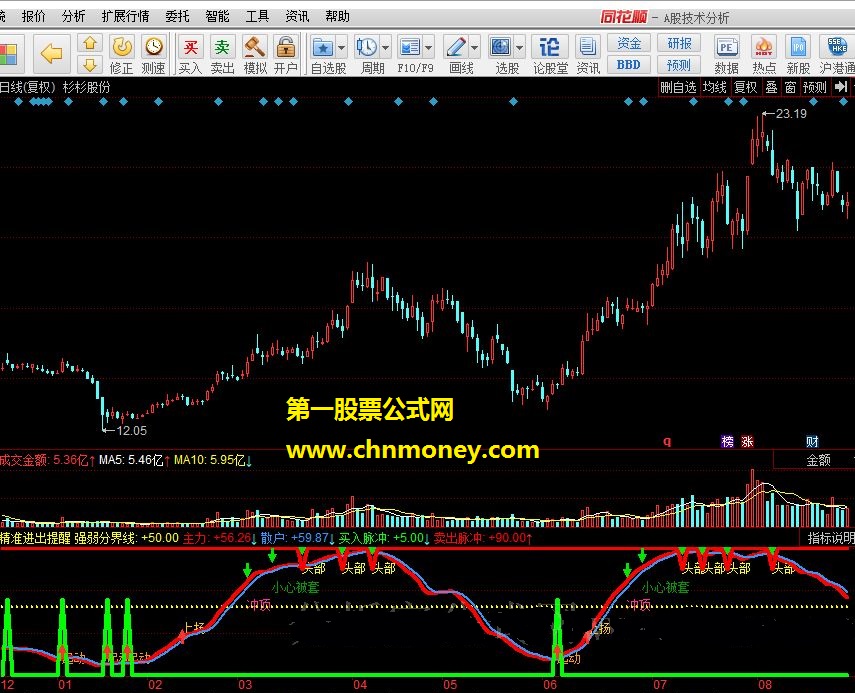Click the 修正 refresh icon
The height and width of the screenshot is (693, 855).
coord(122,47)
